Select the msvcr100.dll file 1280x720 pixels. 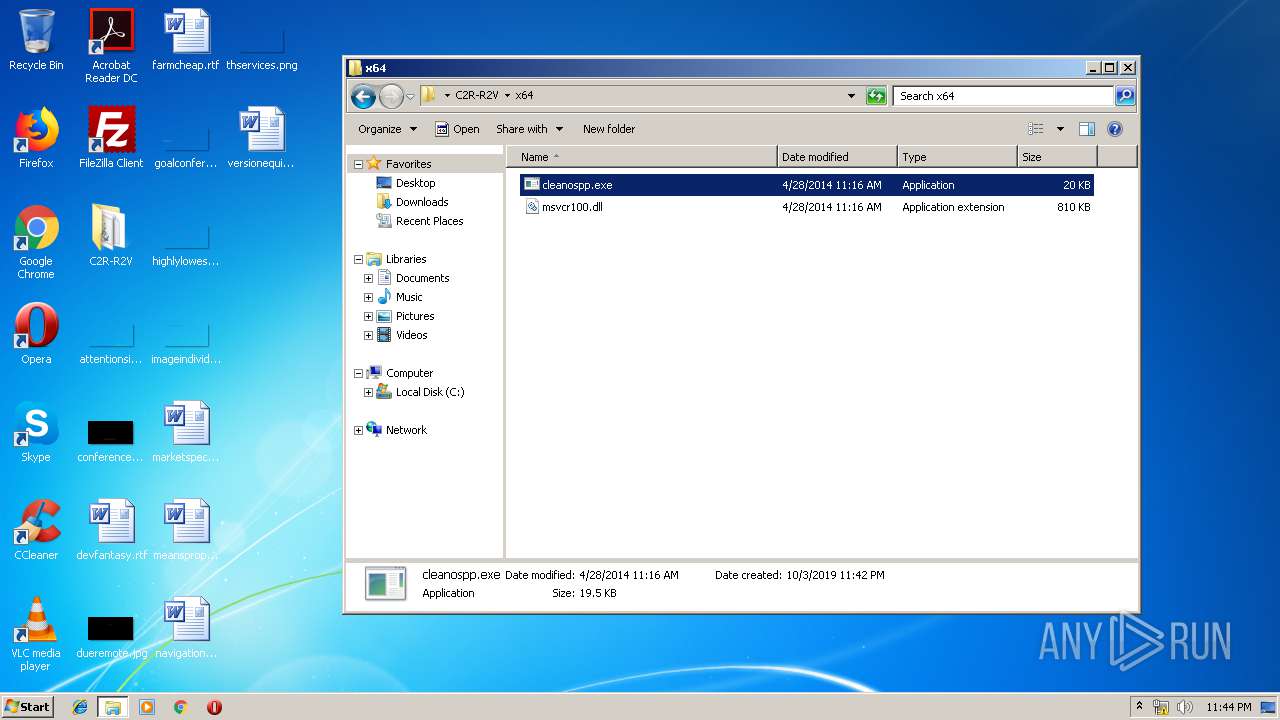click(x=806, y=207)
